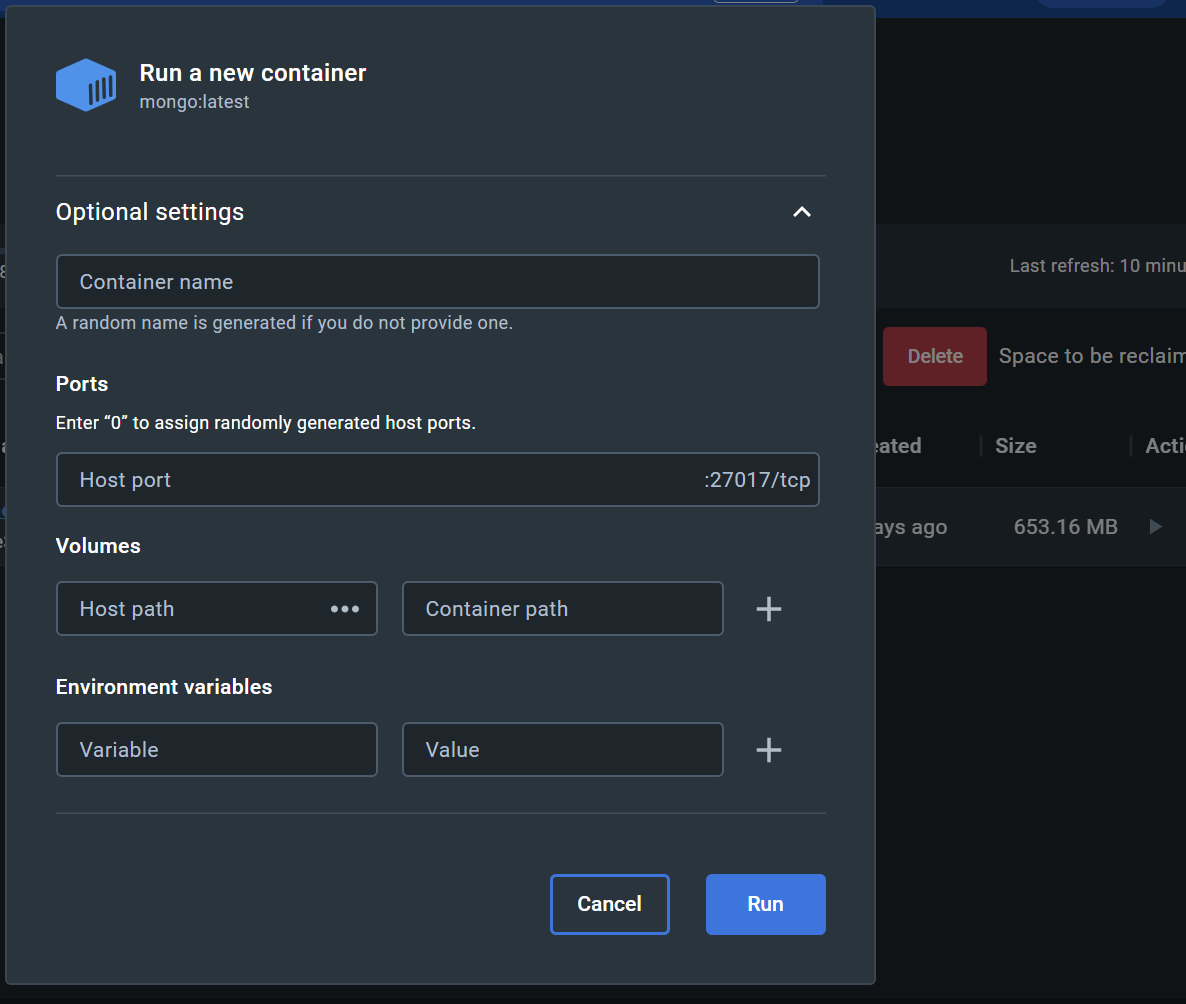
Task: Select the 653.16 MB size value
Action: 1065,527
